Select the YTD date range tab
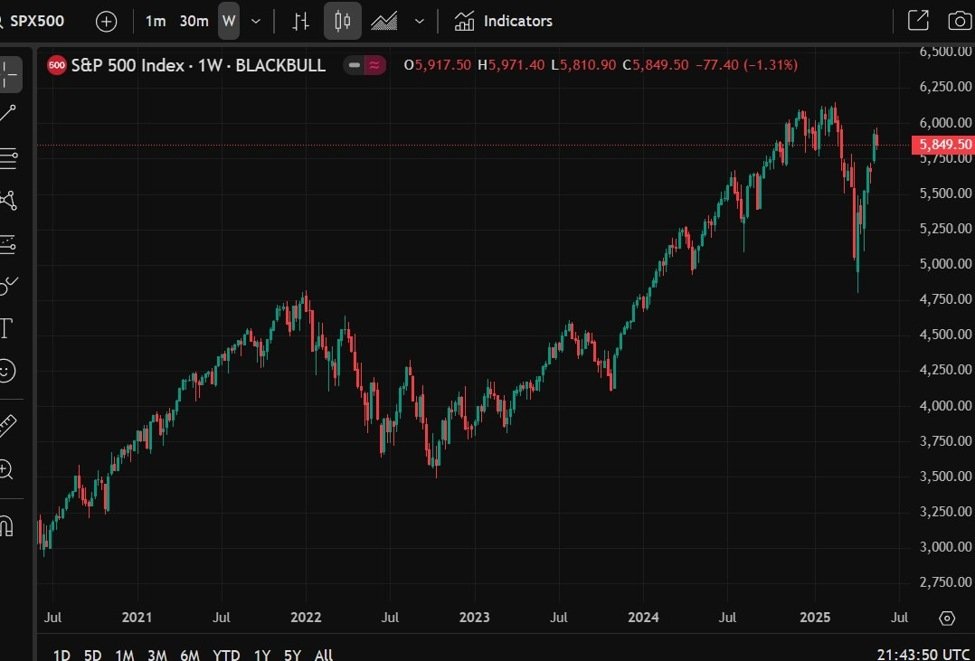The height and width of the screenshot is (661, 975). pyautogui.click(x=226, y=655)
